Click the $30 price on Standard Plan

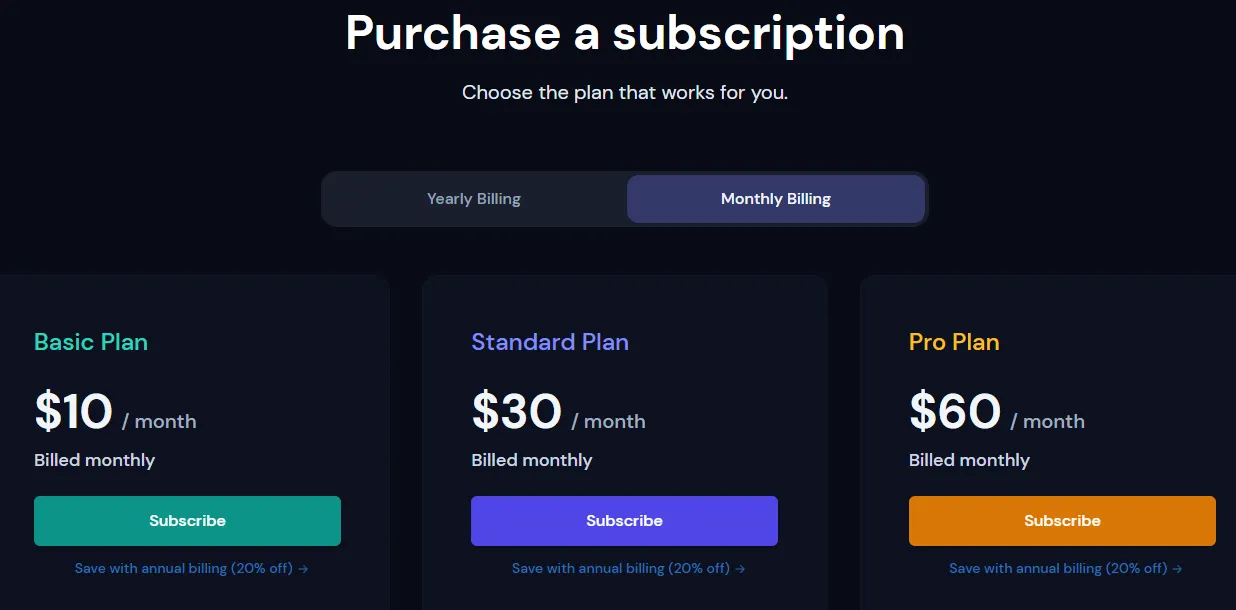516,411
